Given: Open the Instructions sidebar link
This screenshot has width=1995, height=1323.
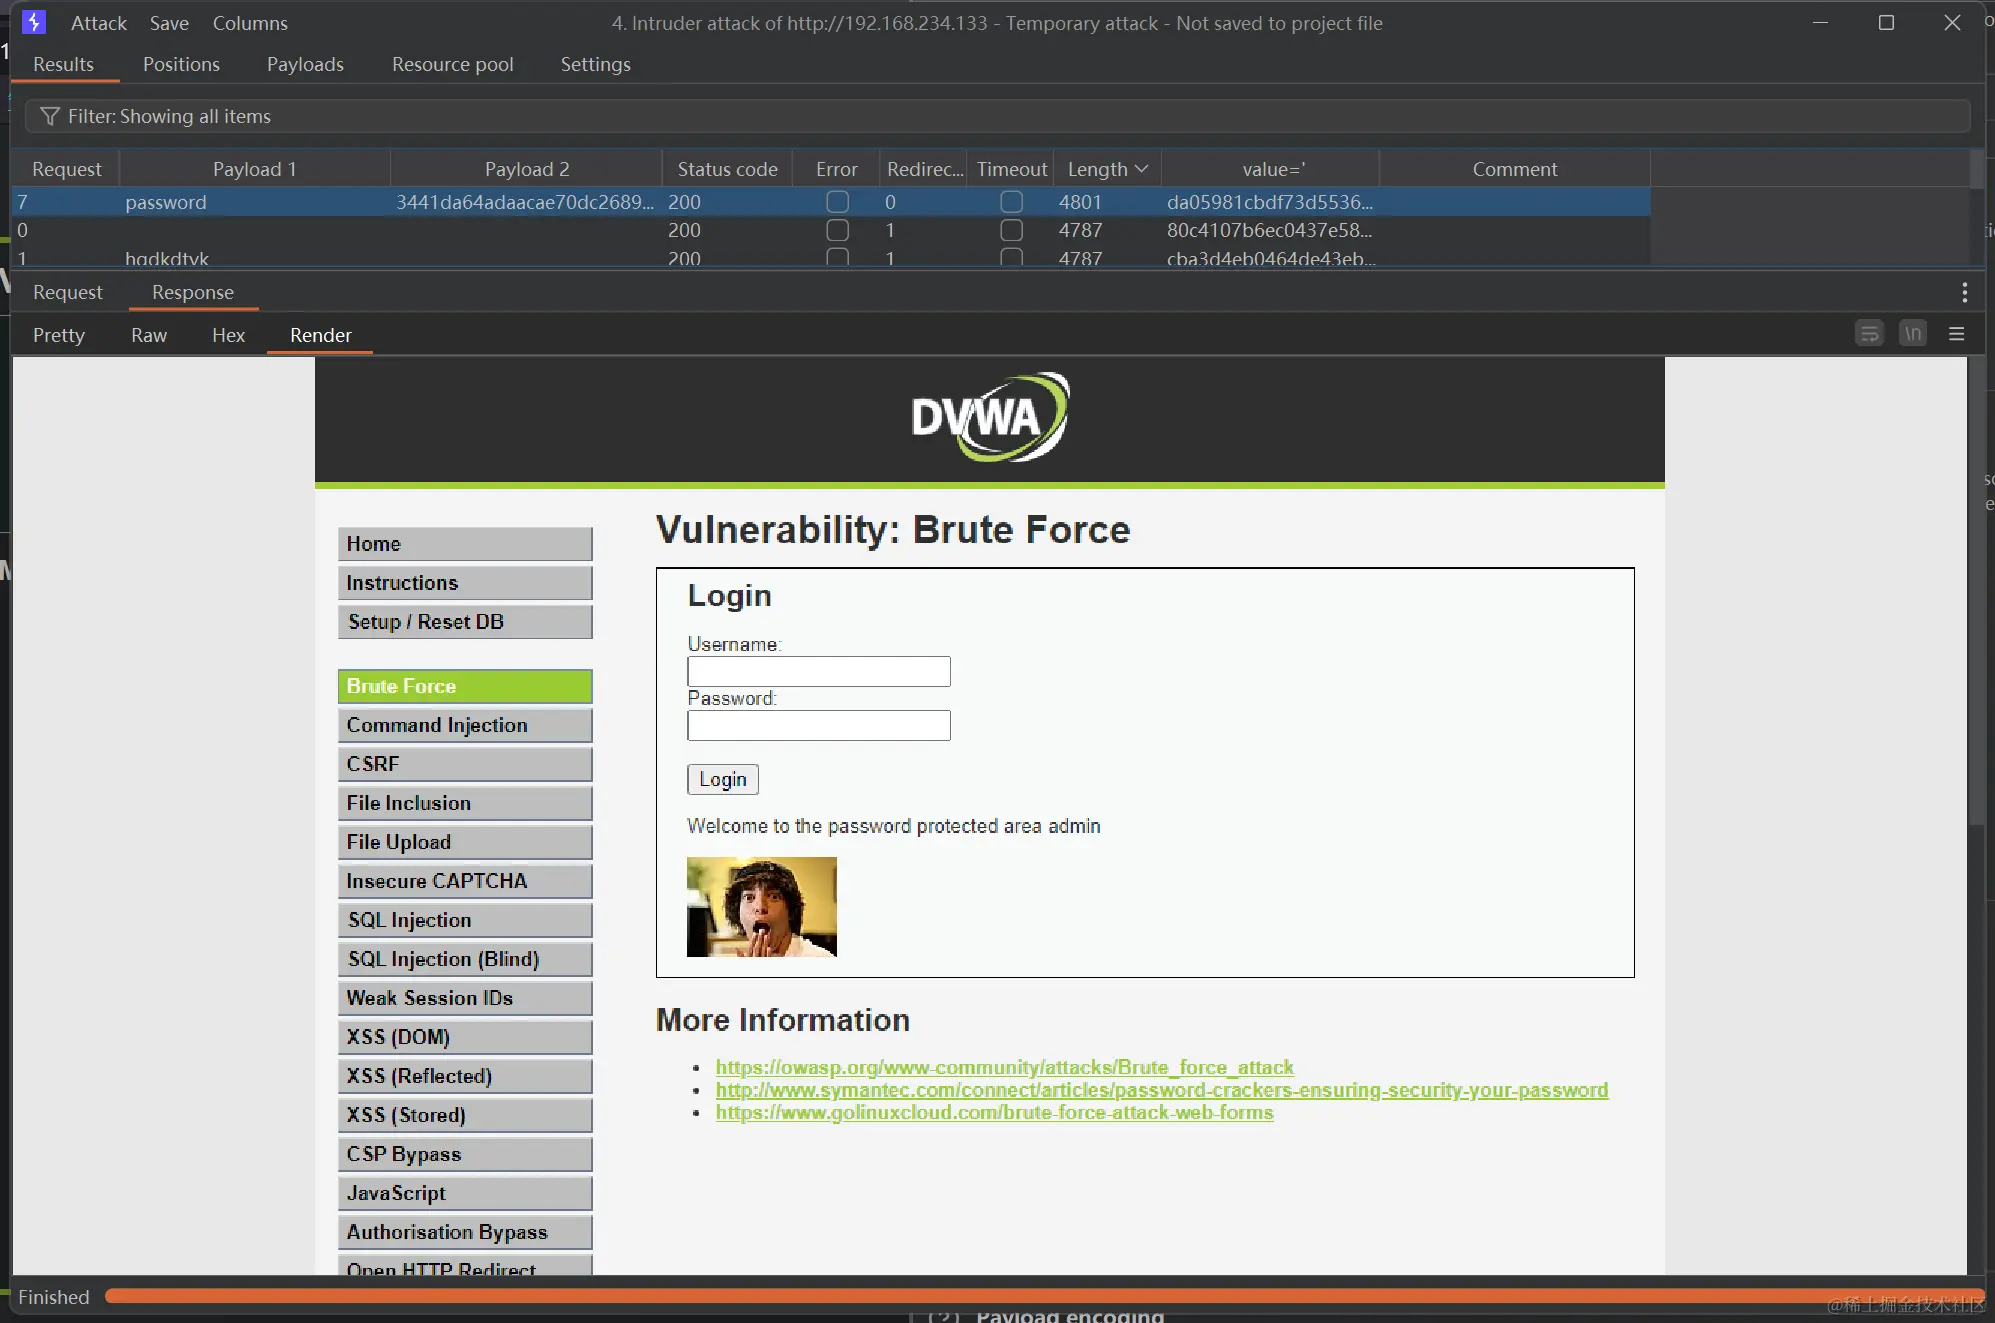Looking at the screenshot, I should (x=465, y=583).
